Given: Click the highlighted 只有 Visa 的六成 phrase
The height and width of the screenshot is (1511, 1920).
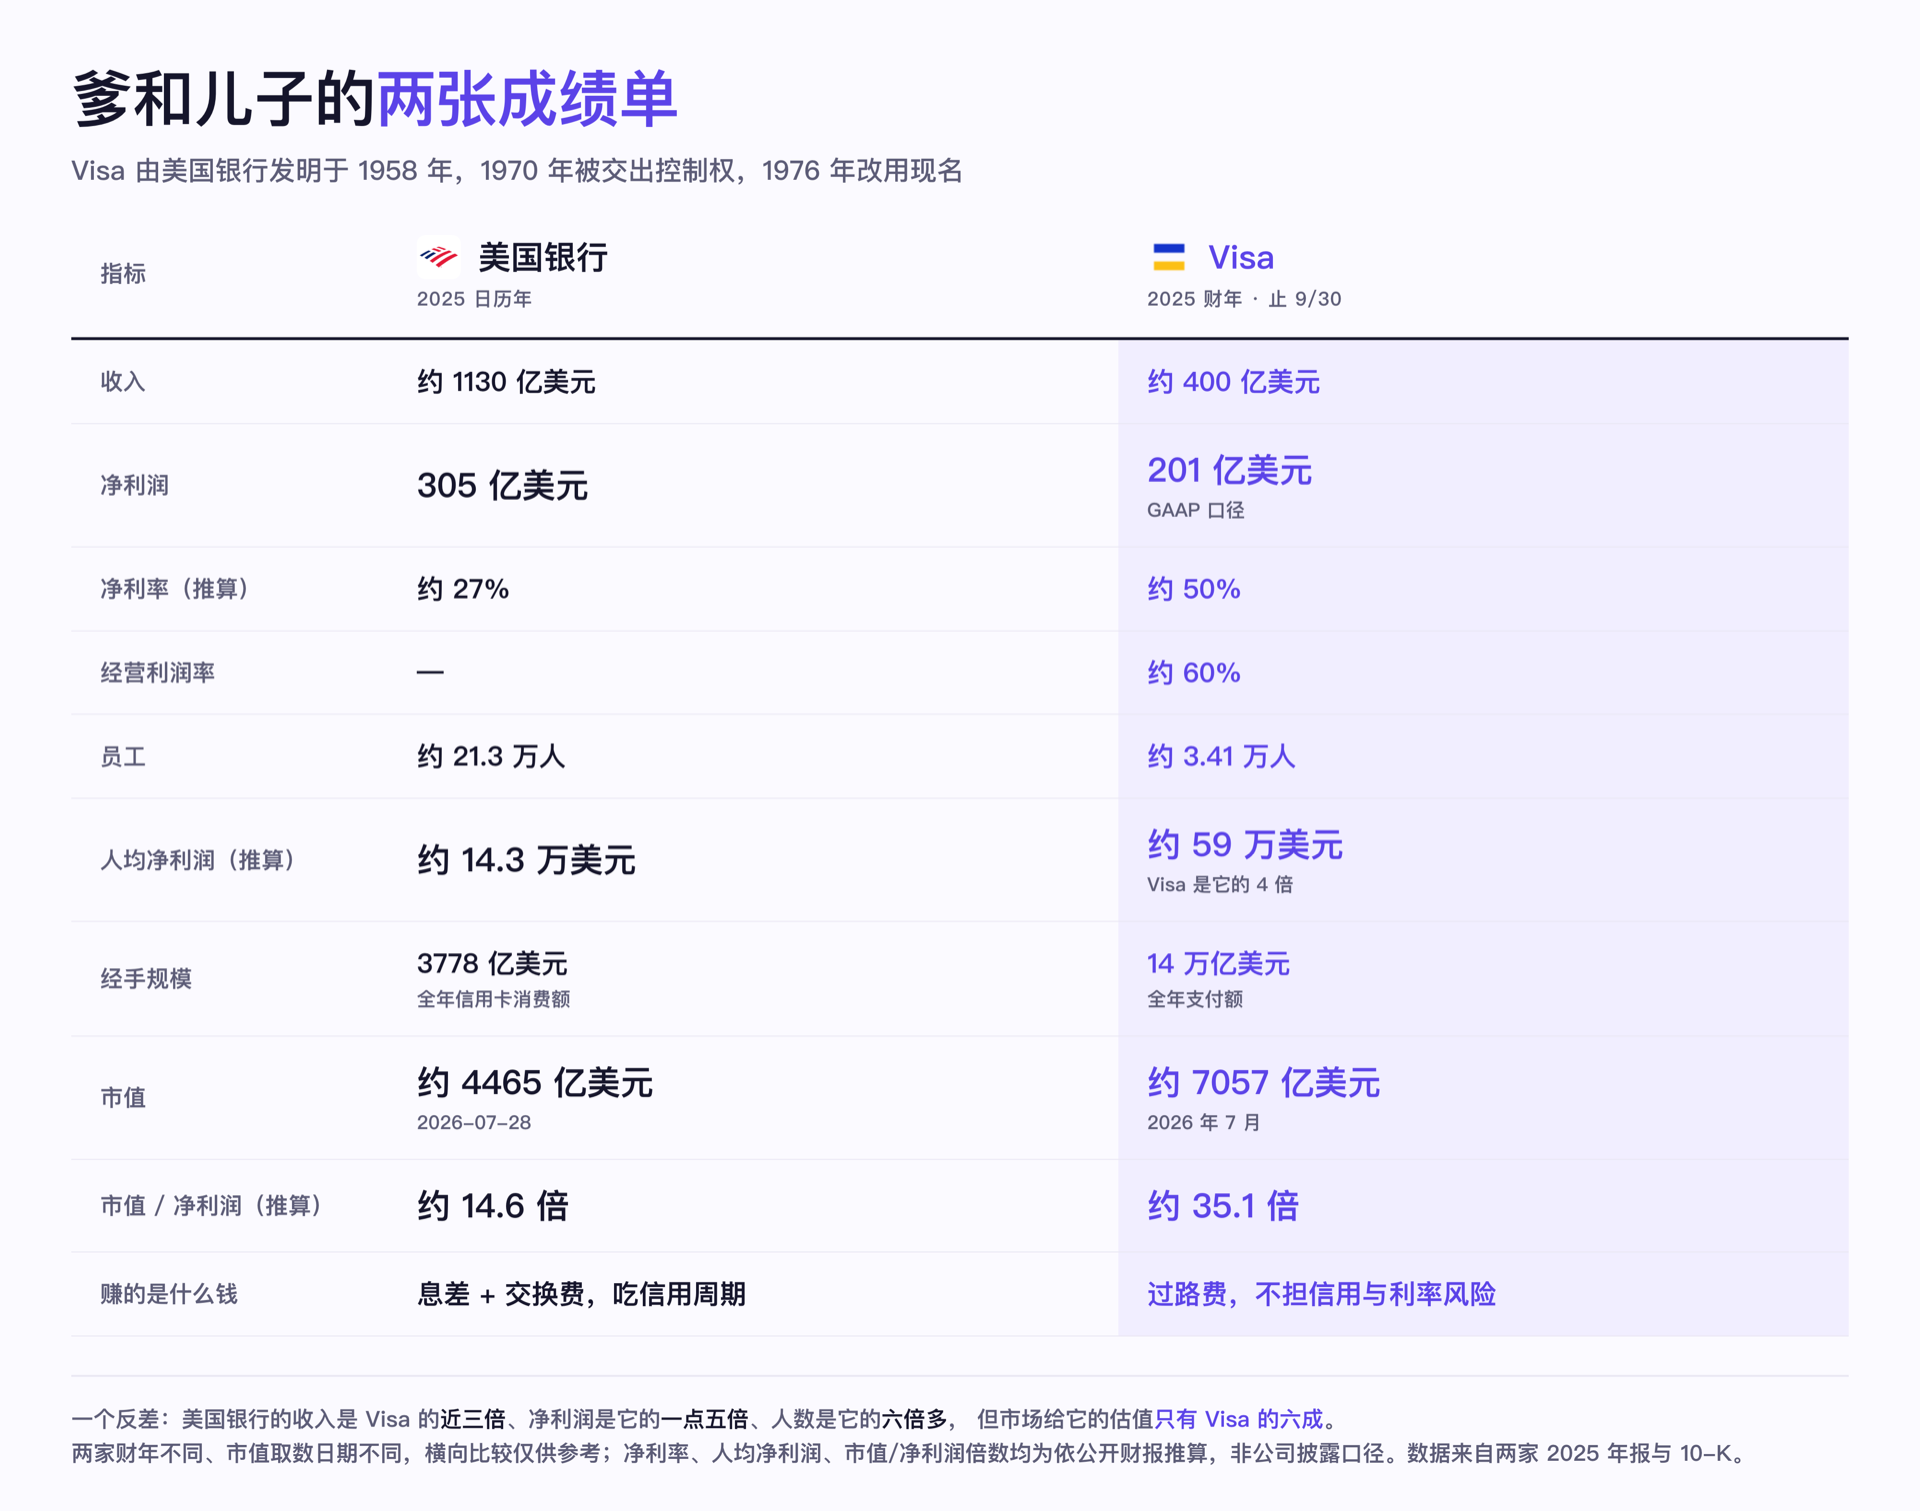Looking at the screenshot, I should click(x=1239, y=1419).
